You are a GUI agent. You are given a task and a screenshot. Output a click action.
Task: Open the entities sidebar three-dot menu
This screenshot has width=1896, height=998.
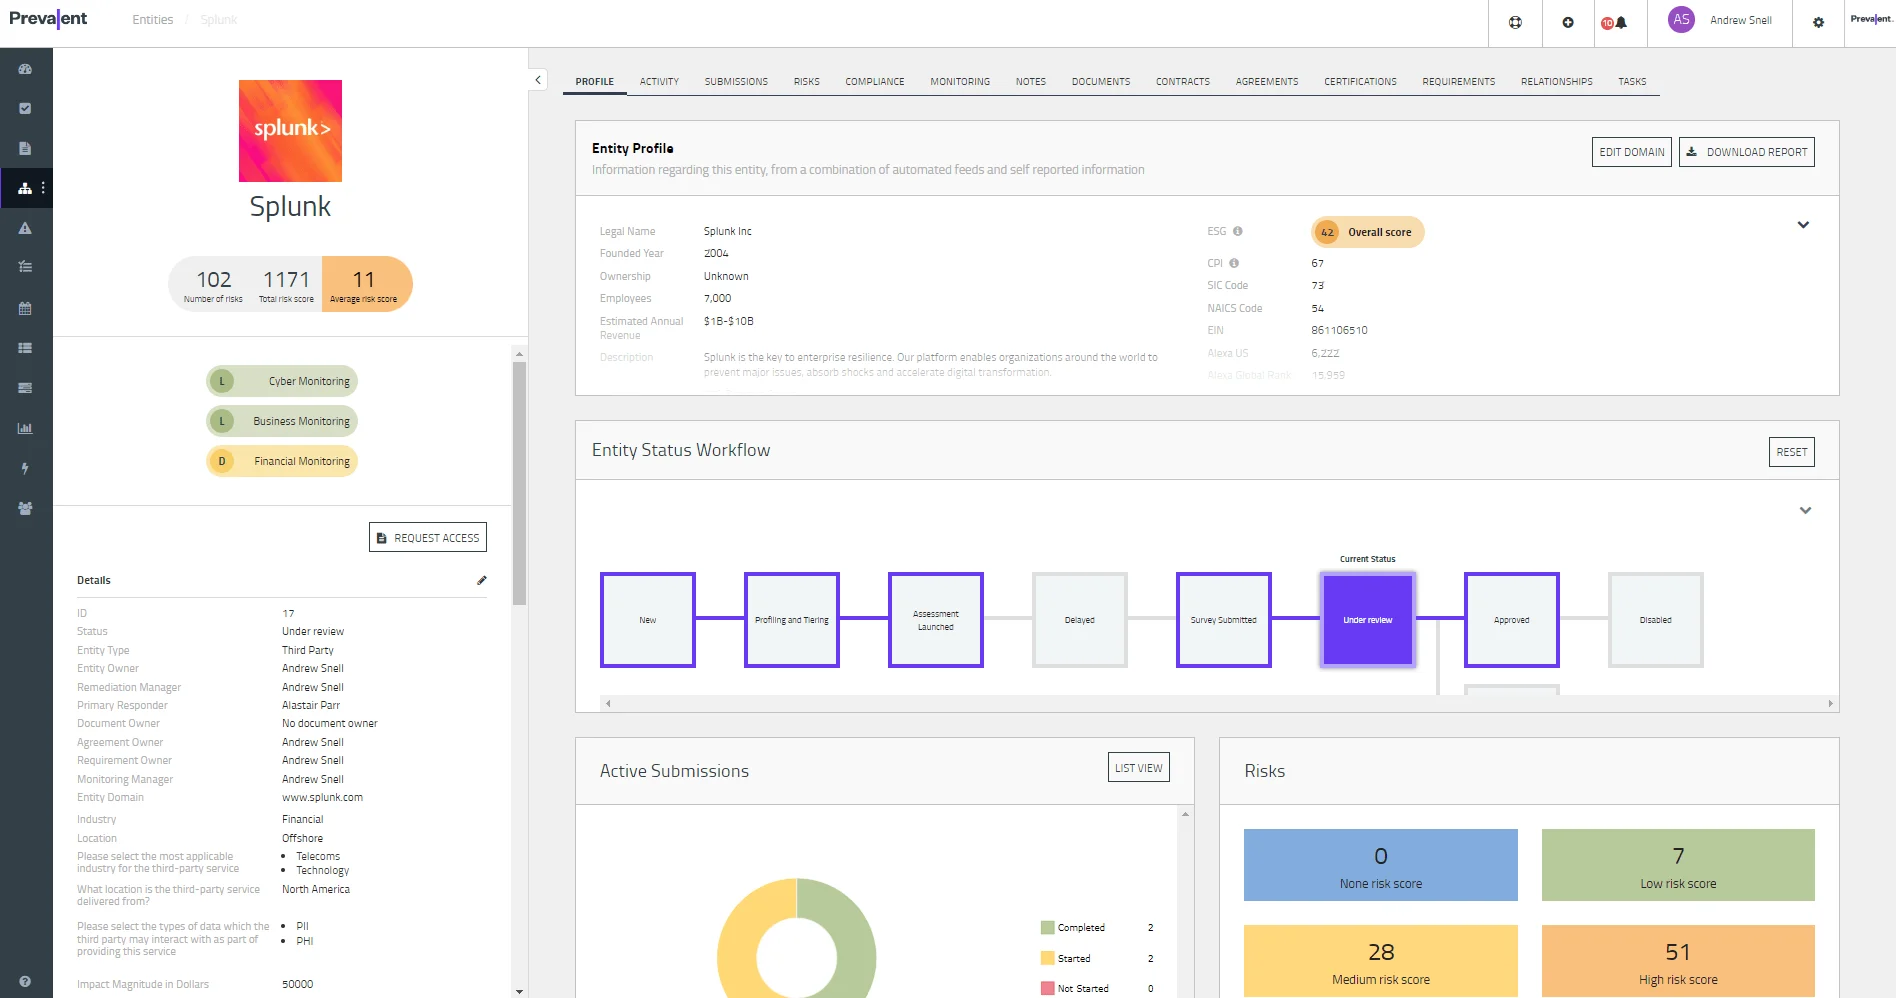coord(43,188)
